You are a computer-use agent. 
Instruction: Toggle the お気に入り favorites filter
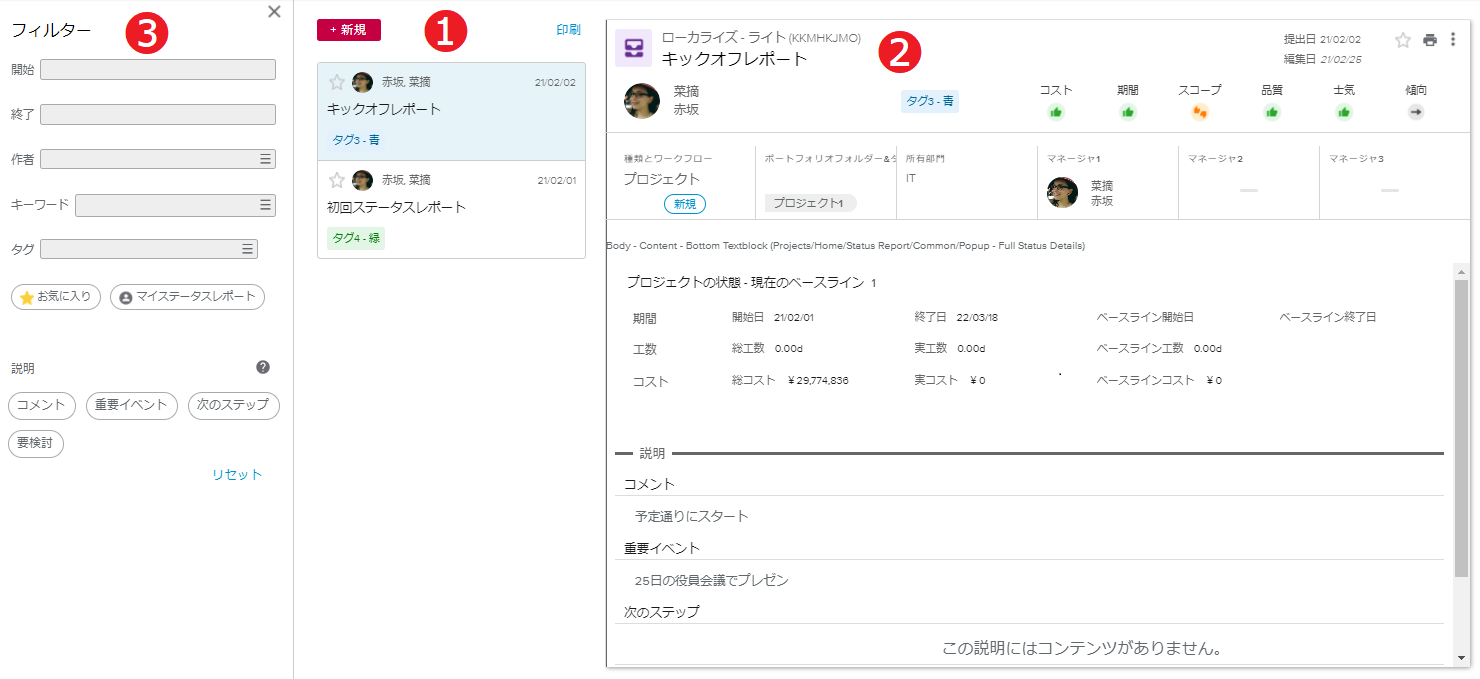pos(56,297)
